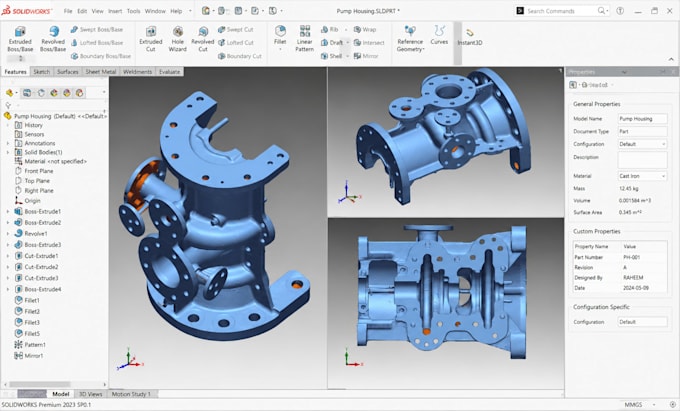The width and height of the screenshot is (680, 411).
Task: Open the Linear Pattern tool
Action: [304, 39]
